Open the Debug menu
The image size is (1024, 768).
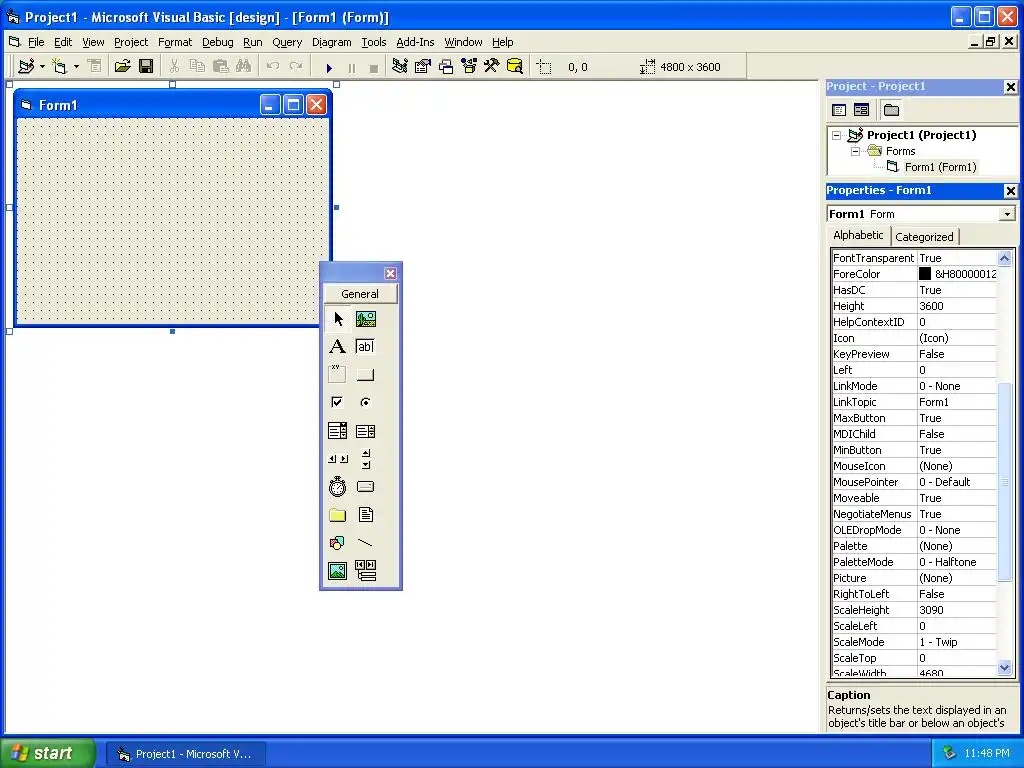[217, 42]
